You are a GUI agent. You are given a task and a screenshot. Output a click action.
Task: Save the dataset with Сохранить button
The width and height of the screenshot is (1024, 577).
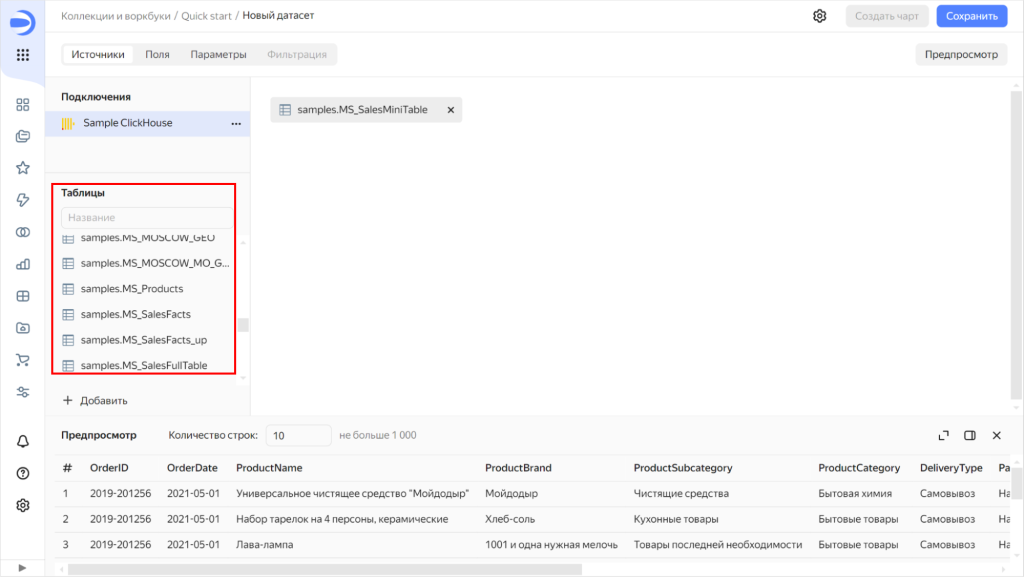971,15
